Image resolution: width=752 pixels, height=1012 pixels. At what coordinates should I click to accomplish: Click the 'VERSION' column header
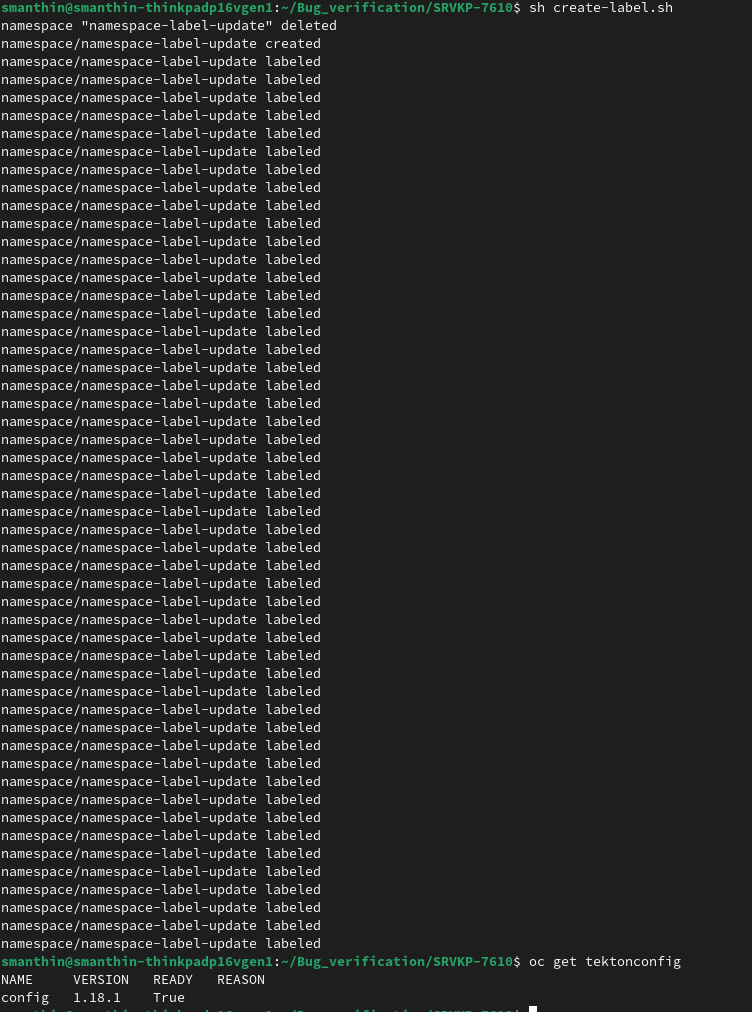101,980
